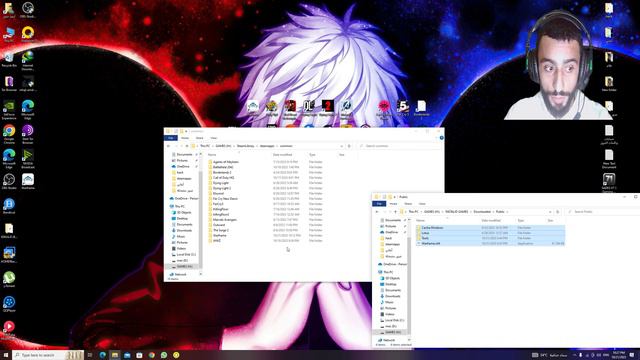
Task: Launch GeForce Experience from the desktop
Action: (9, 109)
